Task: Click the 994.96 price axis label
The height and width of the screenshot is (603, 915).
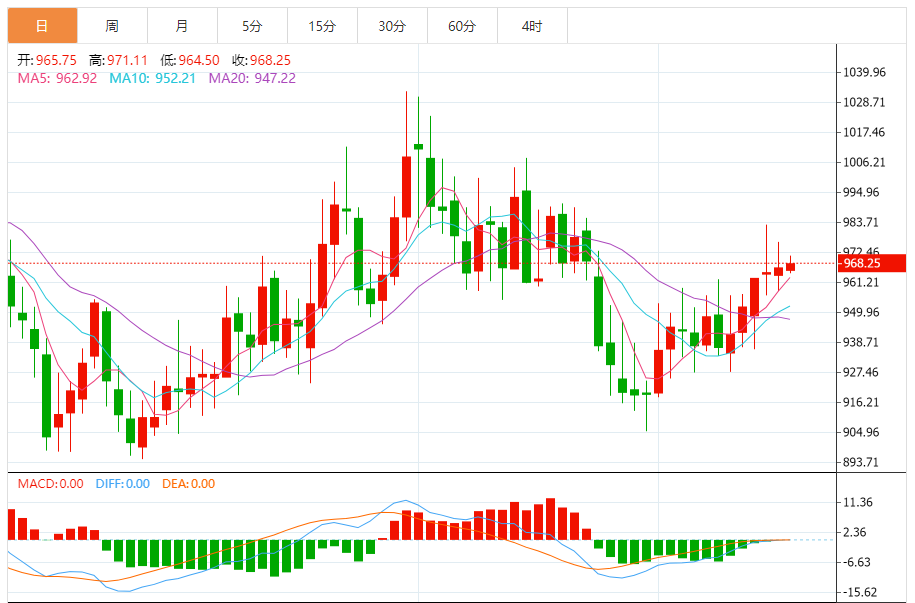Action: (861, 193)
